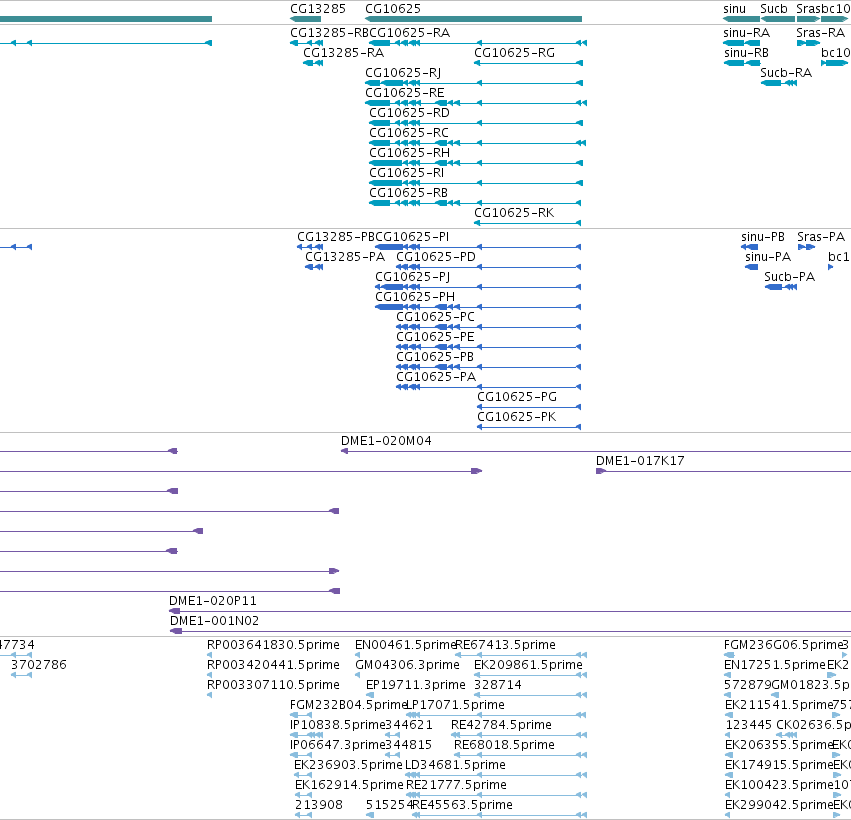Select BAC clone DME1-017K17 label
This screenshot has height=820, width=851.
(x=640, y=461)
